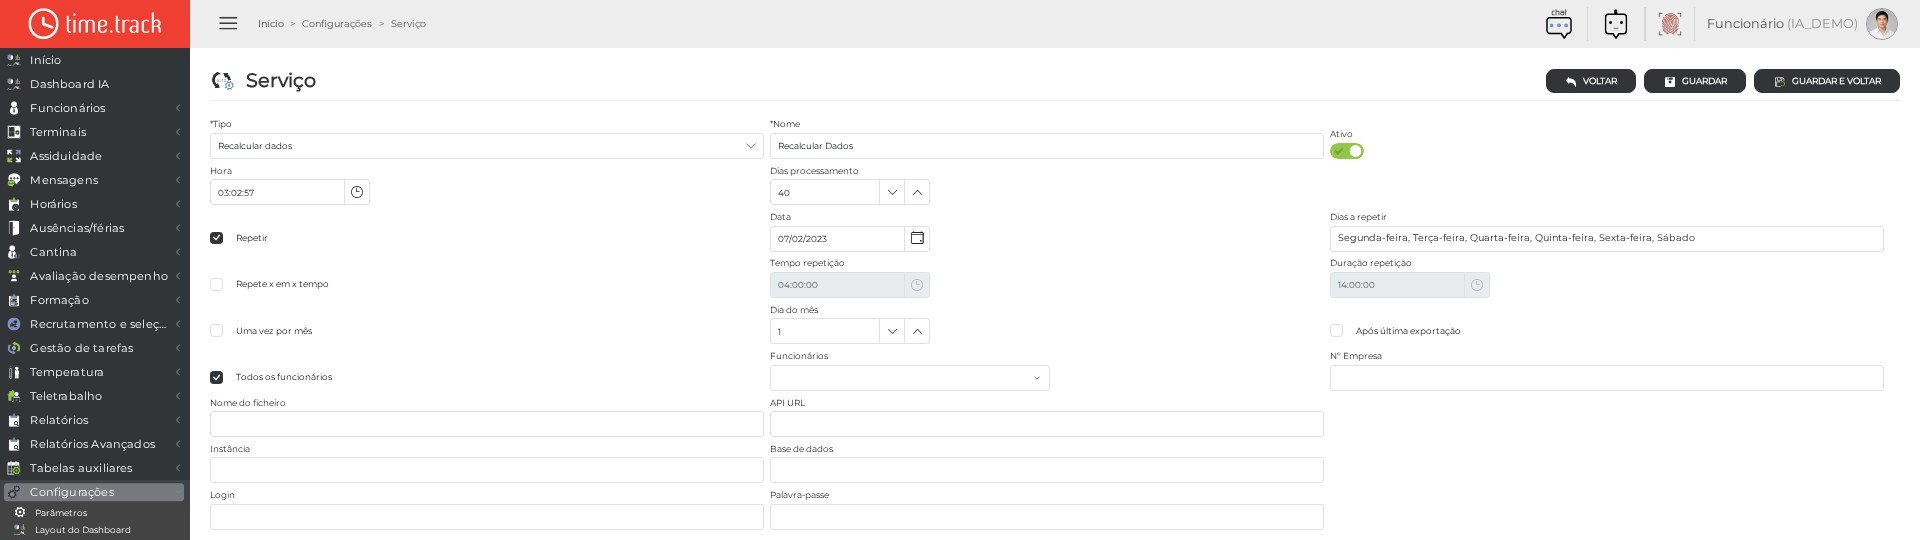This screenshot has height=540, width=1920.
Task: Click the Cantina sidebar icon
Action: (x=14, y=252)
